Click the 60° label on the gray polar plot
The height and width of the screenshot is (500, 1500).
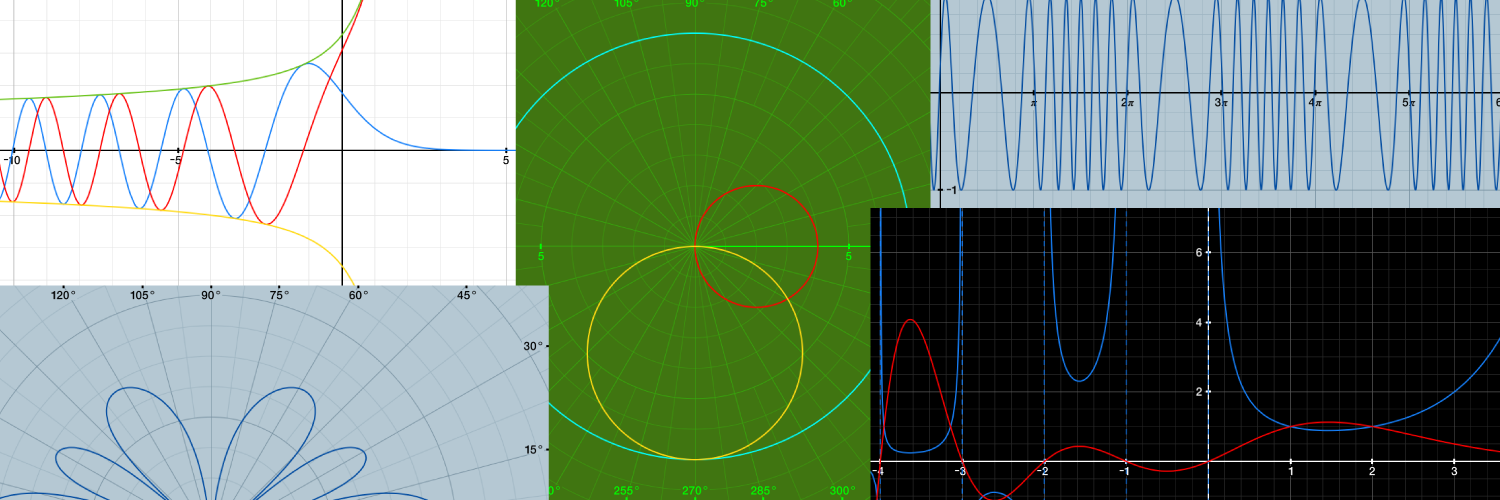[x=358, y=295]
